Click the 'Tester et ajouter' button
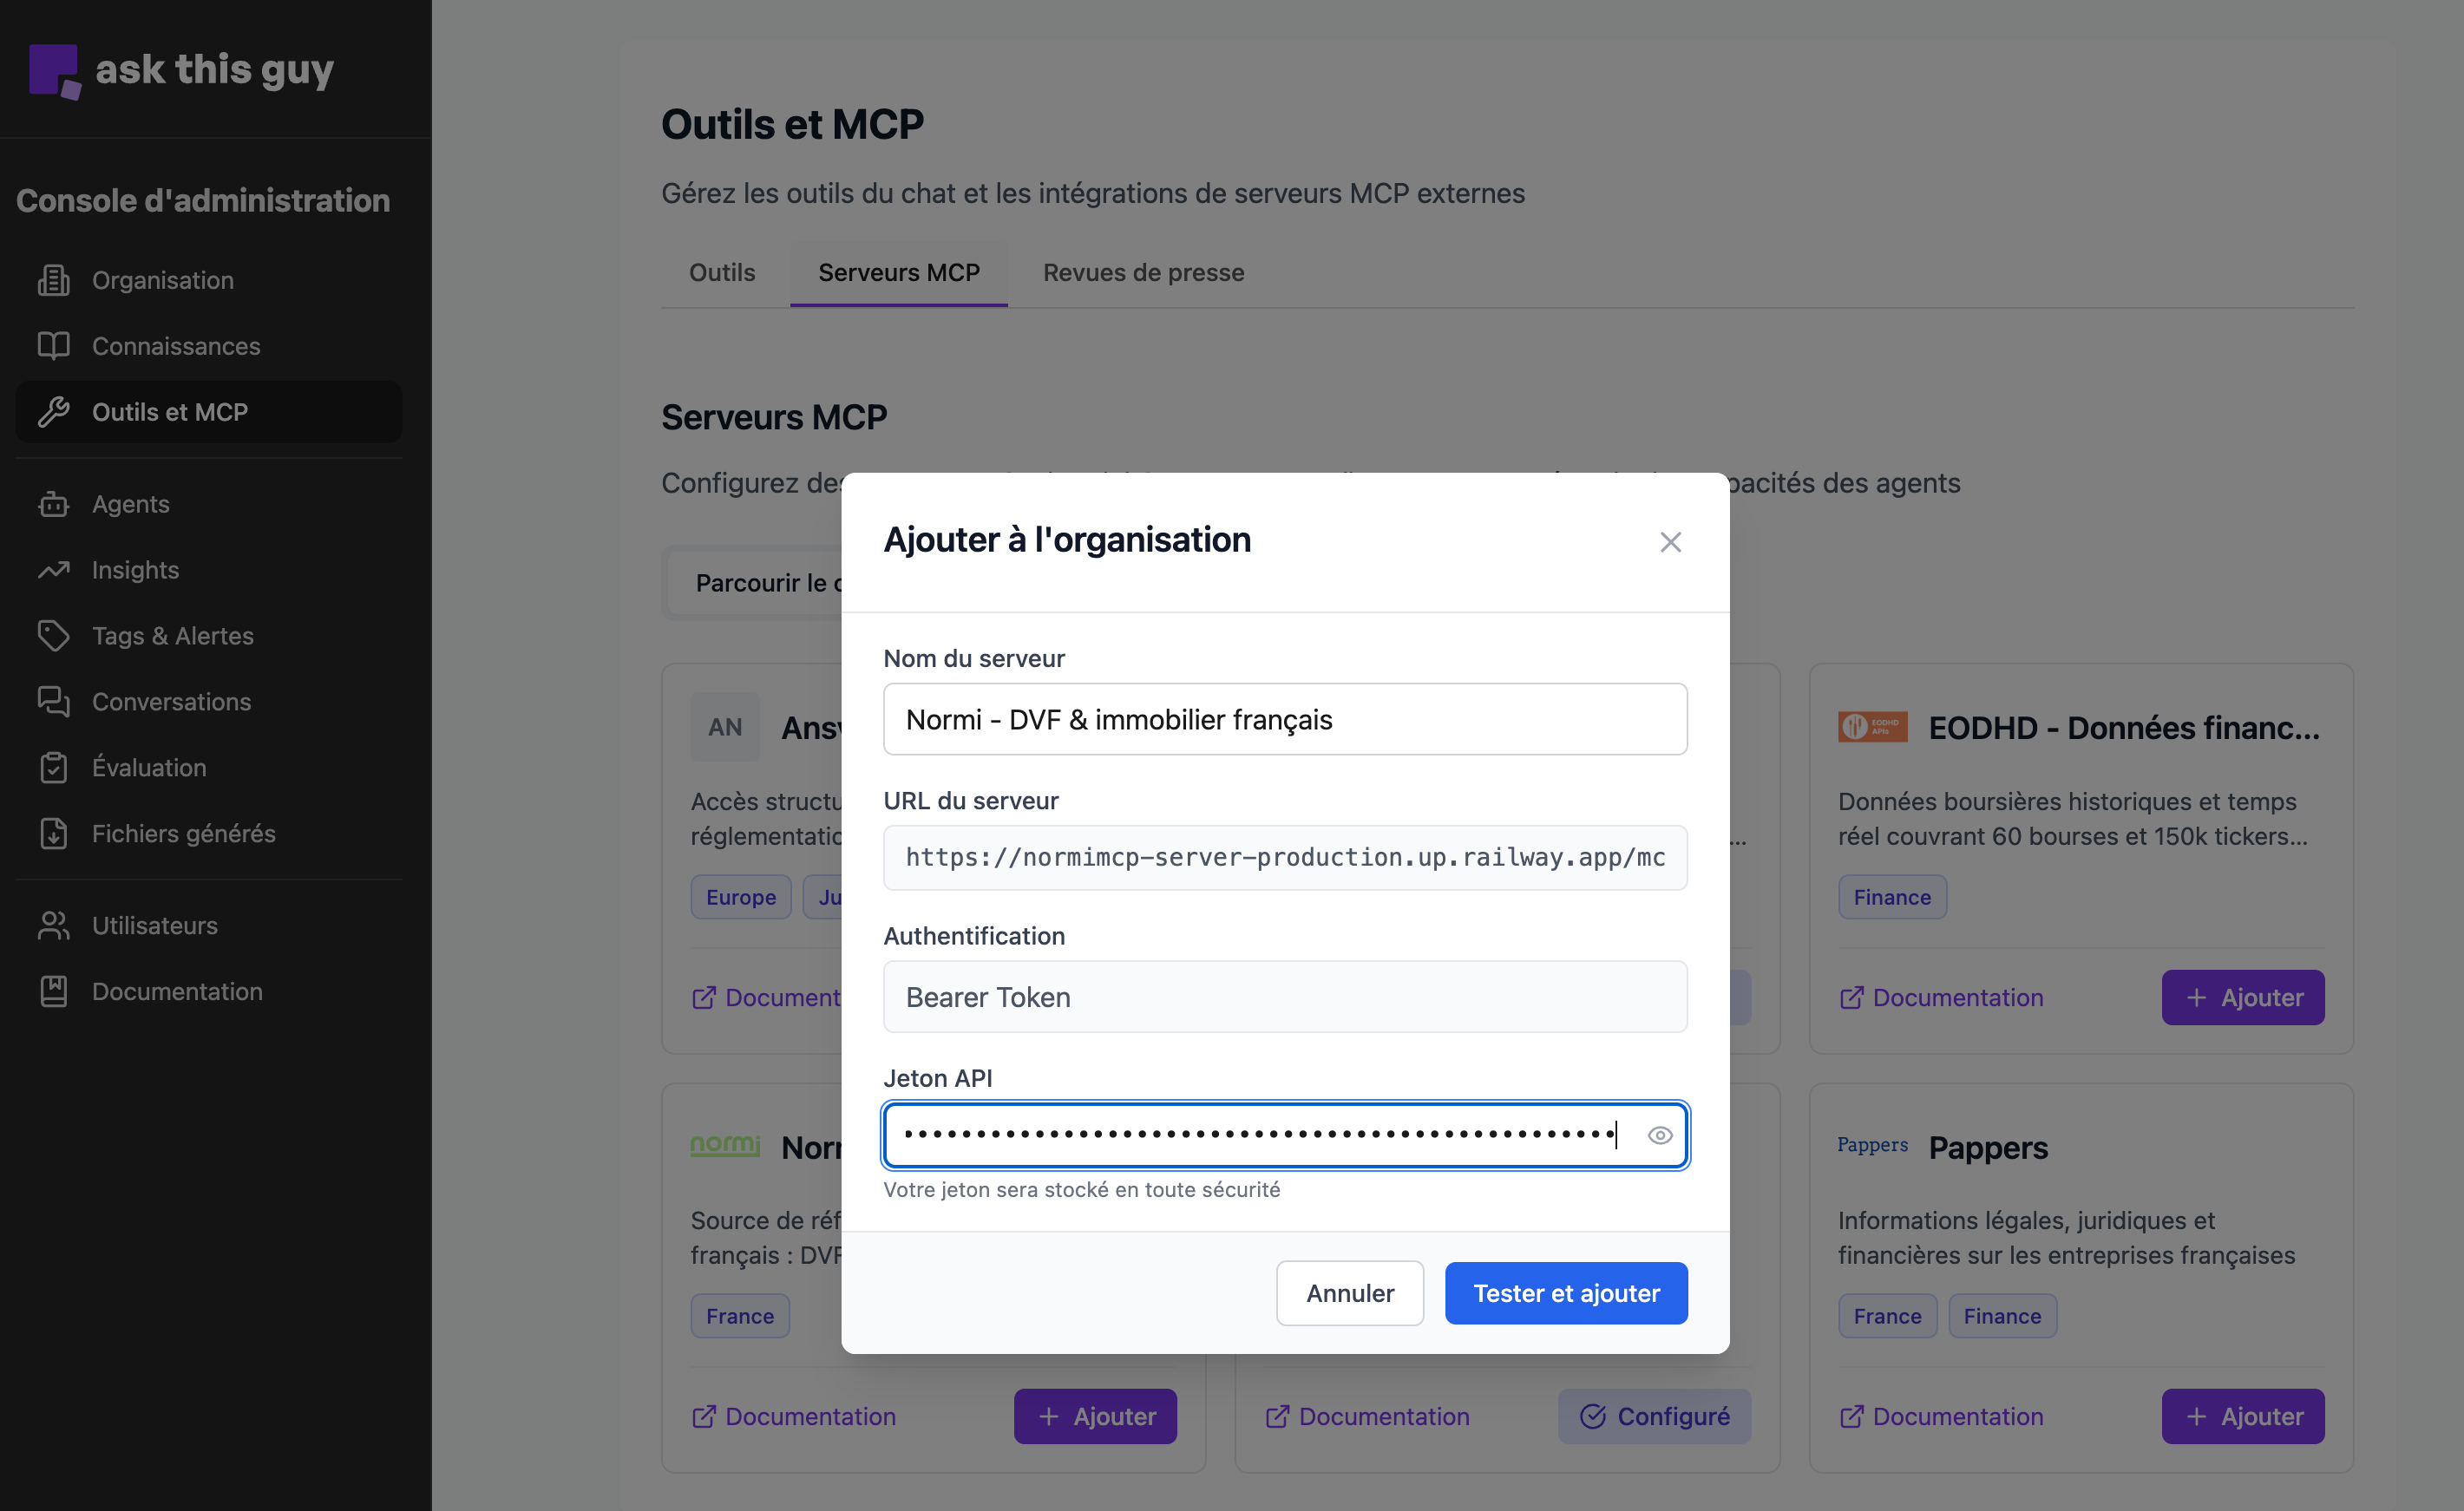This screenshot has height=1511, width=2464. coord(1565,1292)
